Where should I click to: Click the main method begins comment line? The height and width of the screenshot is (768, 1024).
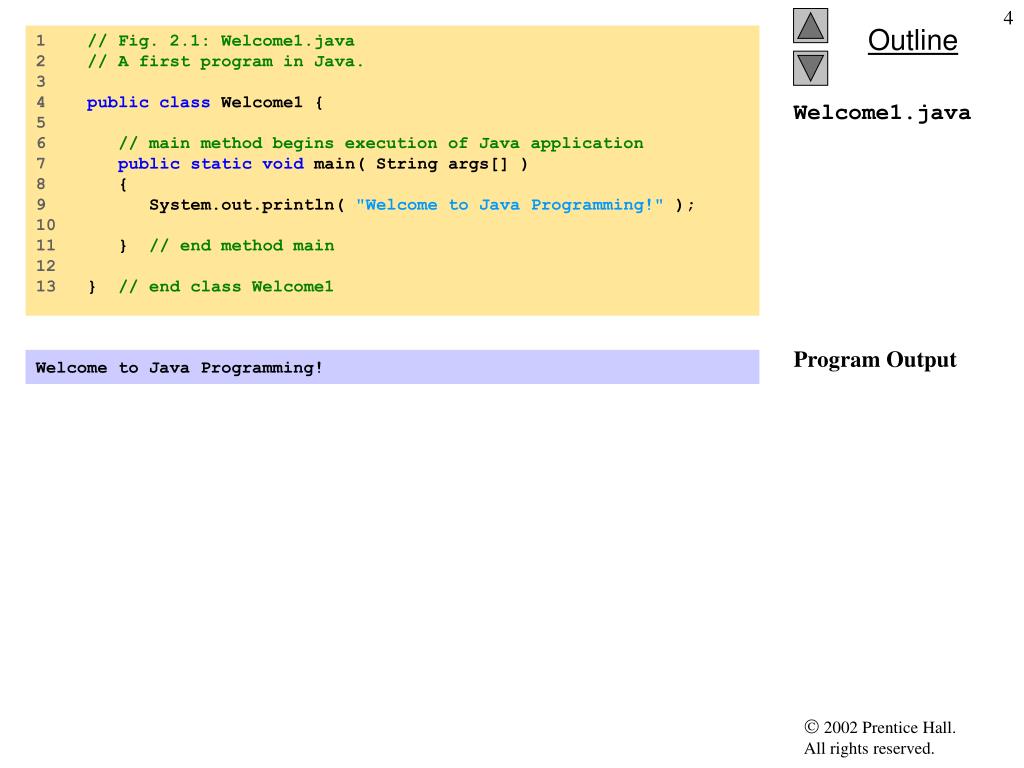coord(381,144)
